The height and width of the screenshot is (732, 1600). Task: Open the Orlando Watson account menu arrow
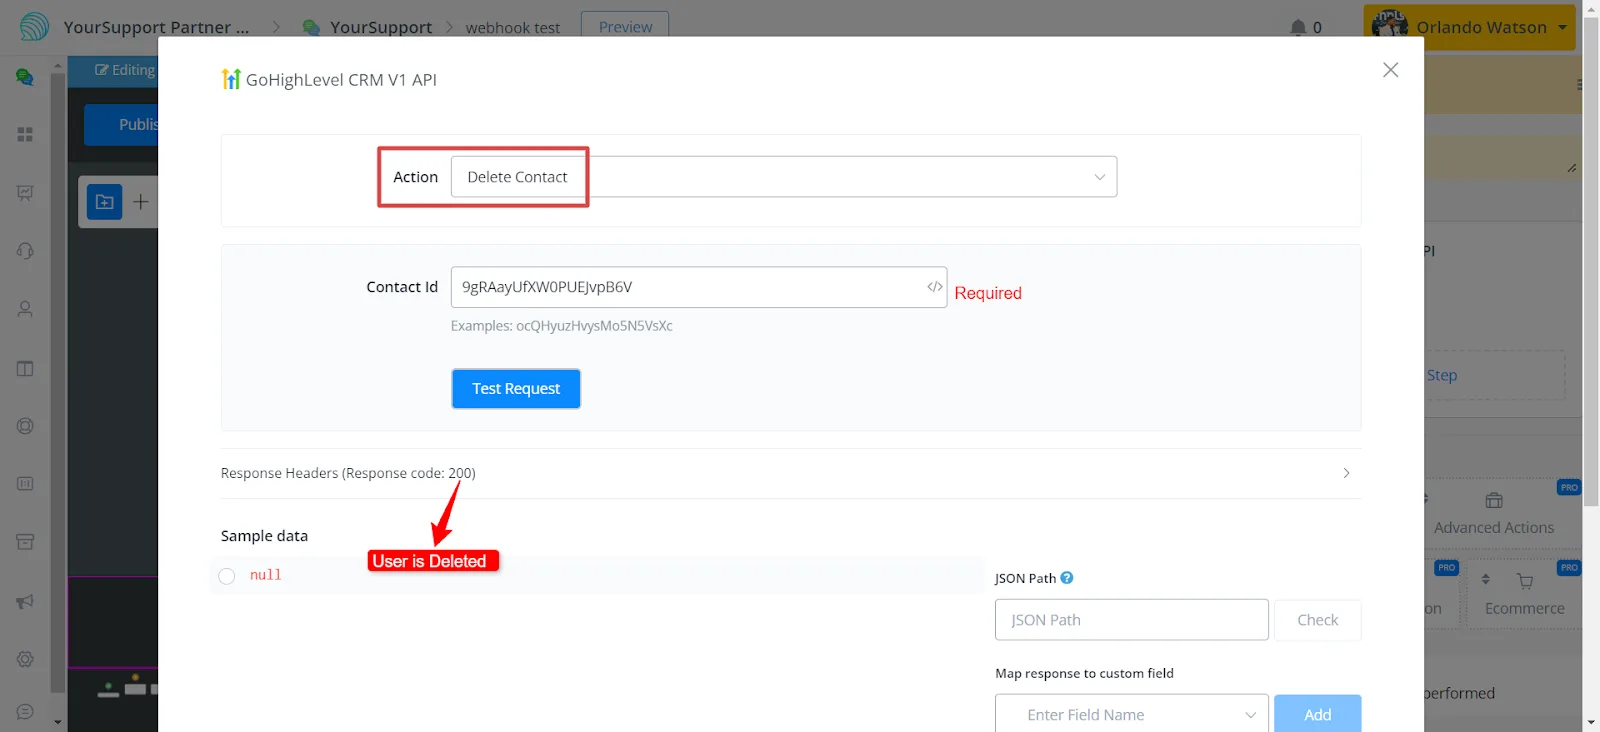[x=1562, y=27]
